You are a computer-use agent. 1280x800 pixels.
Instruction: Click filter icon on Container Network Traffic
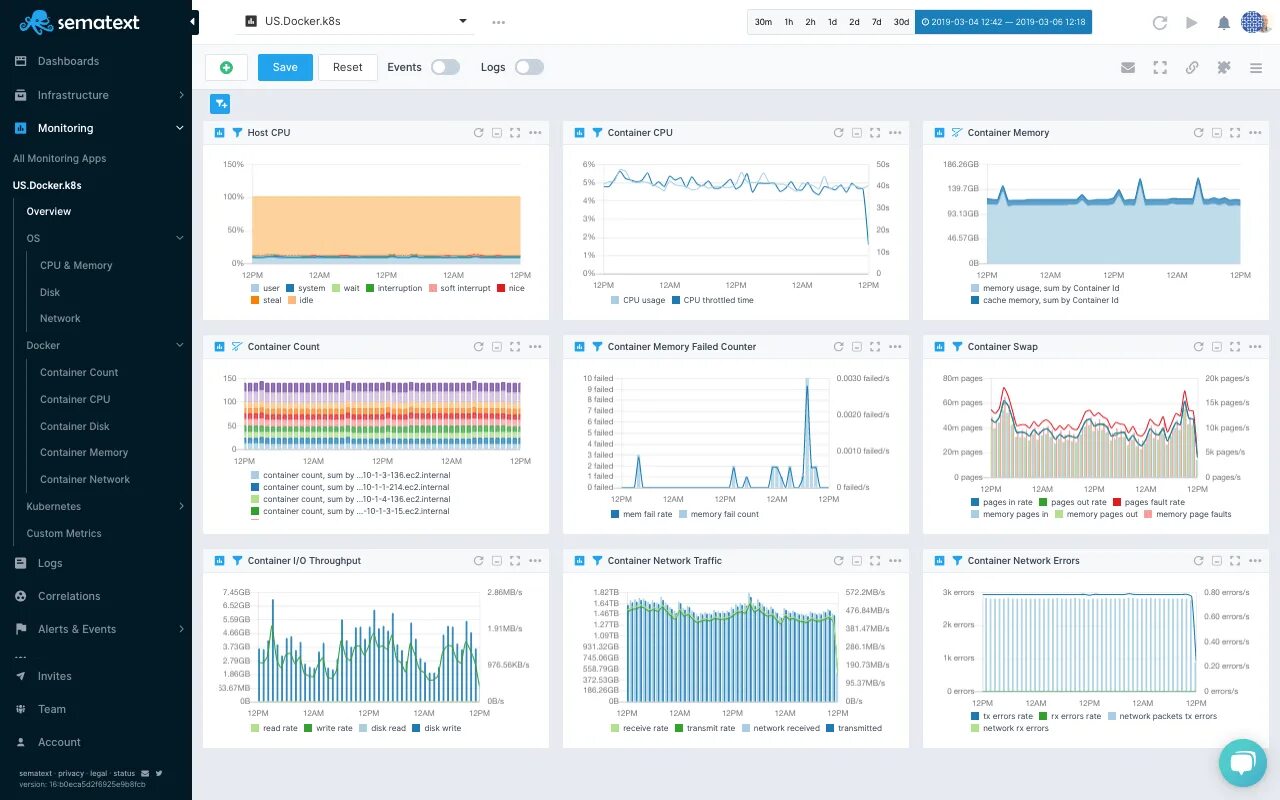[x=597, y=561]
